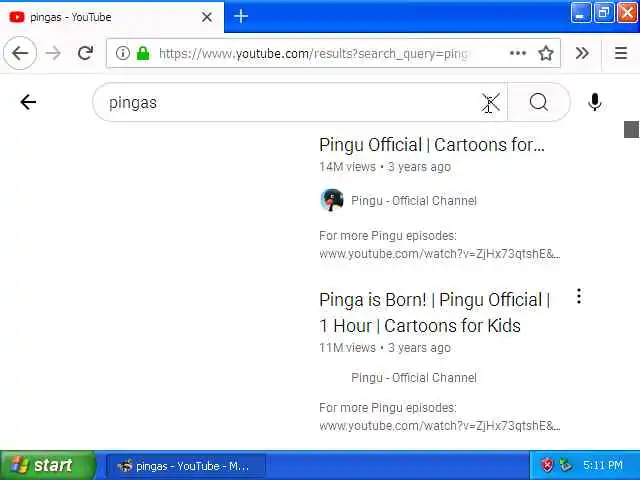Open the Windows Start menu
Image resolution: width=640 pixels, height=480 pixels.
coord(47,465)
